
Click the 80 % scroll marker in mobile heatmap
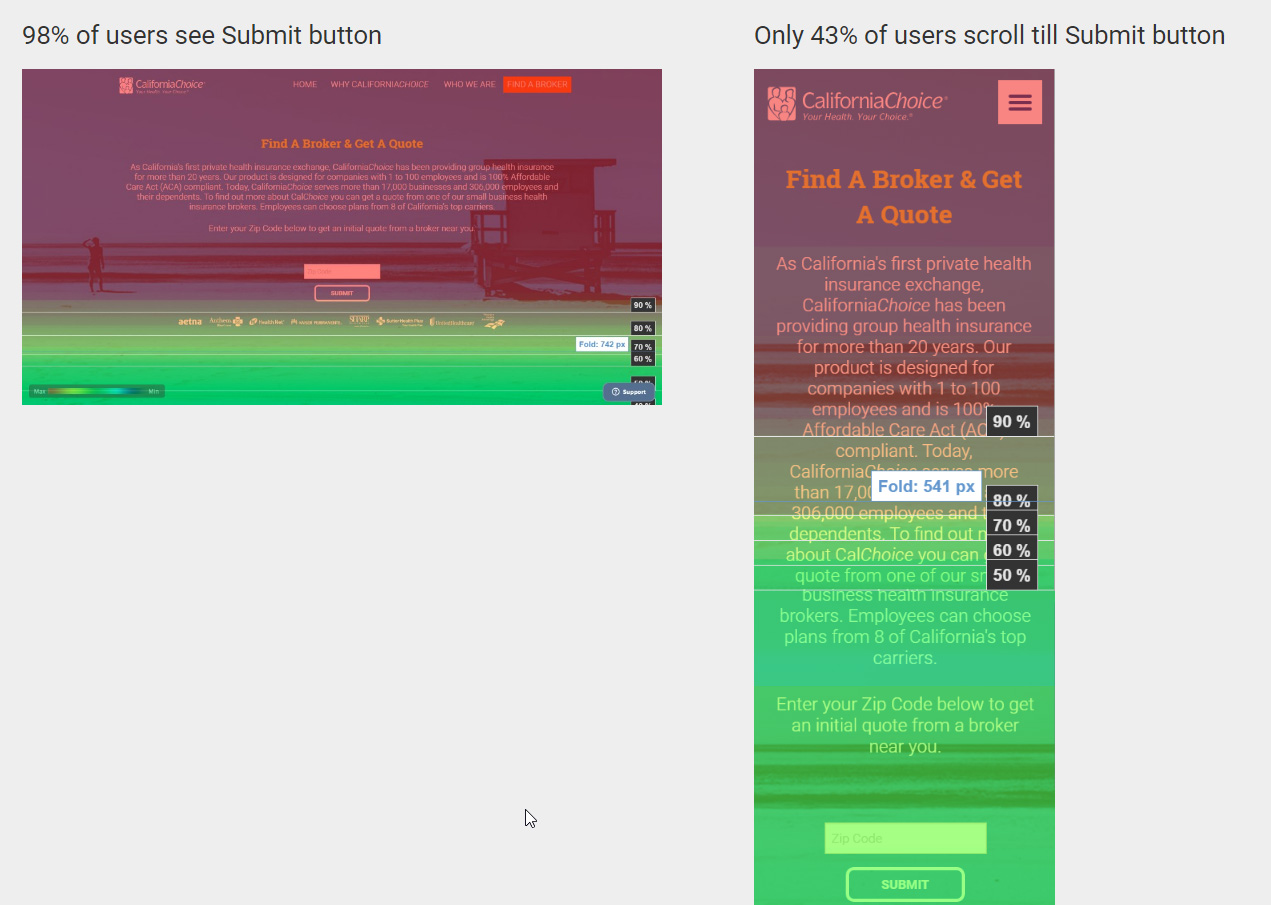1012,500
